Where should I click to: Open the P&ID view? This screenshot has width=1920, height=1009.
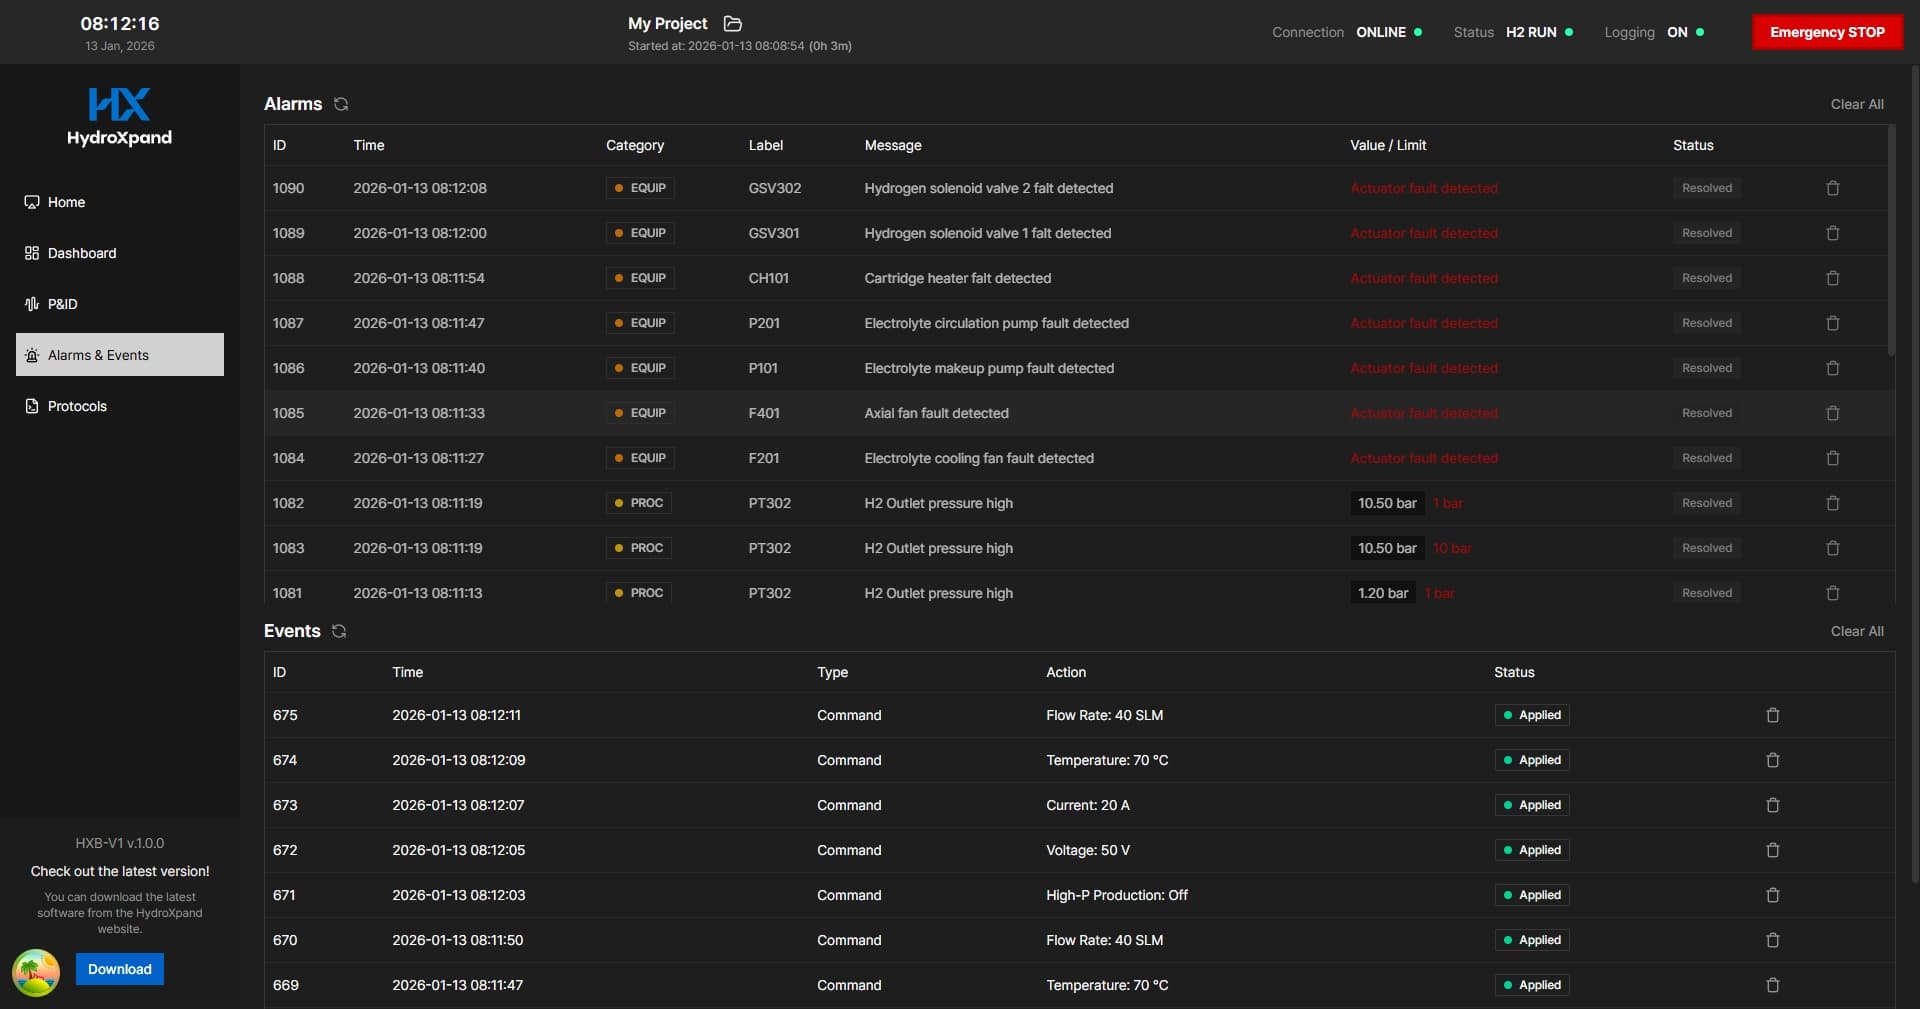pos(62,304)
